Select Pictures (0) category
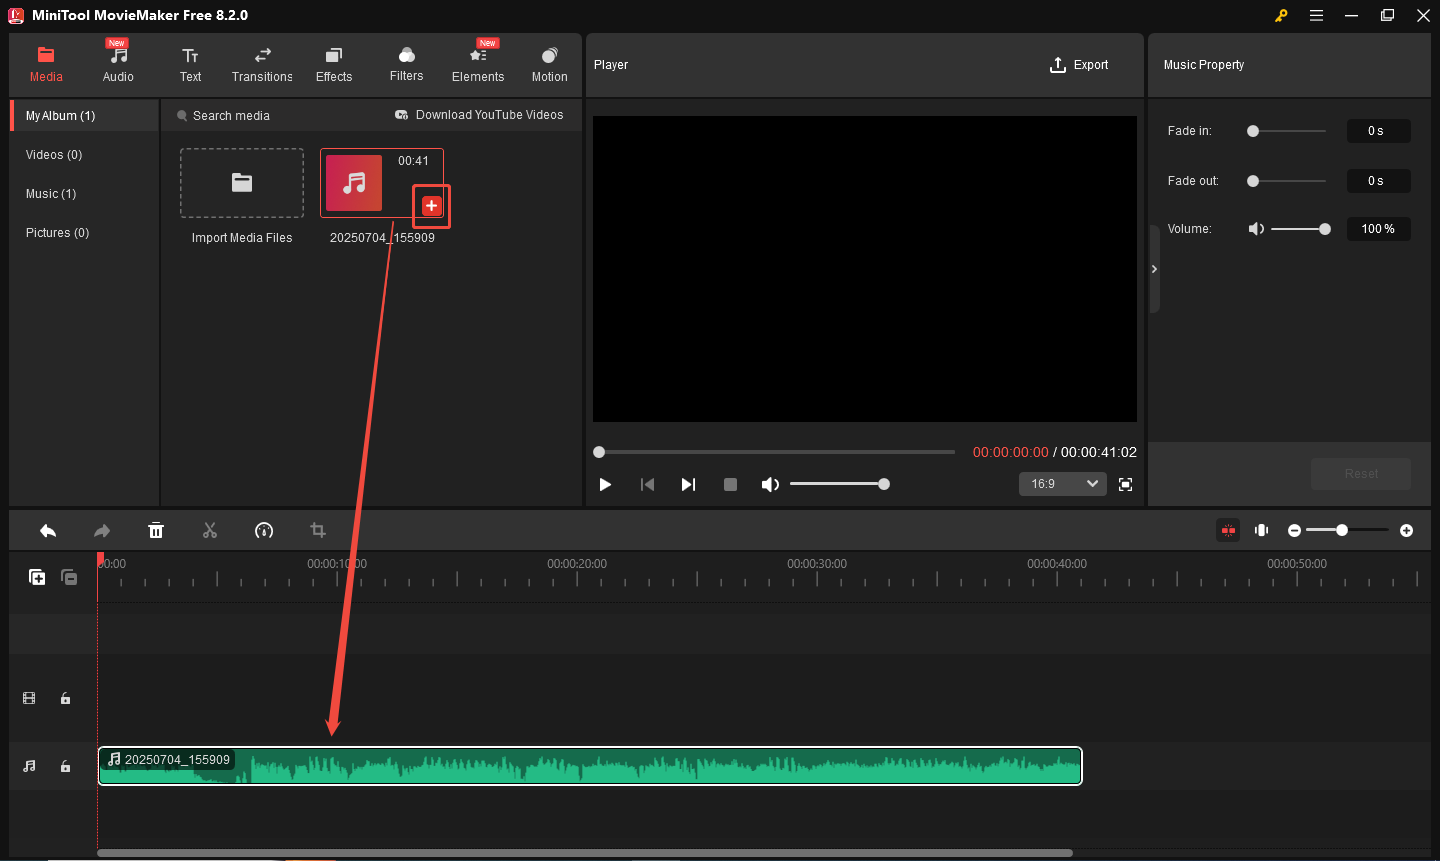The width and height of the screenshot is (1440, 861). pos(57,233)
